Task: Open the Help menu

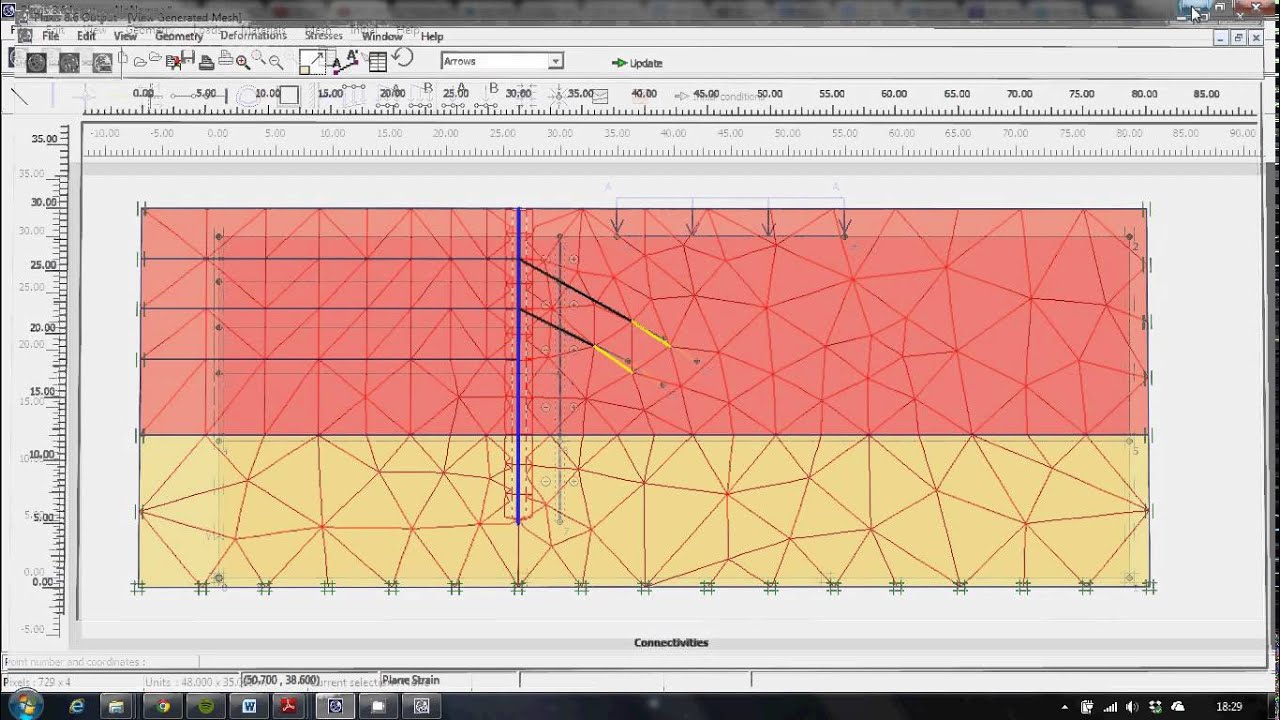Action: click(x=432, y=36)
